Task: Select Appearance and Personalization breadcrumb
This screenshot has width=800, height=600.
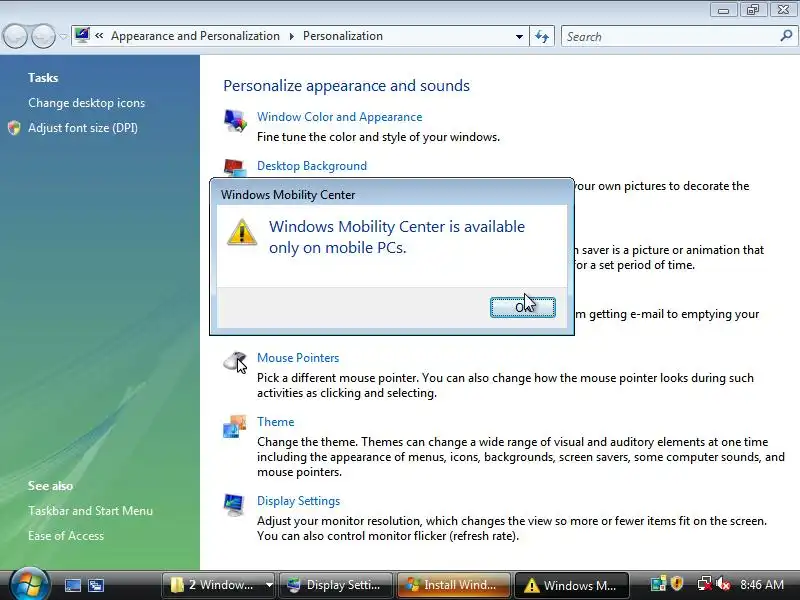Action: (x=195, y=36)
